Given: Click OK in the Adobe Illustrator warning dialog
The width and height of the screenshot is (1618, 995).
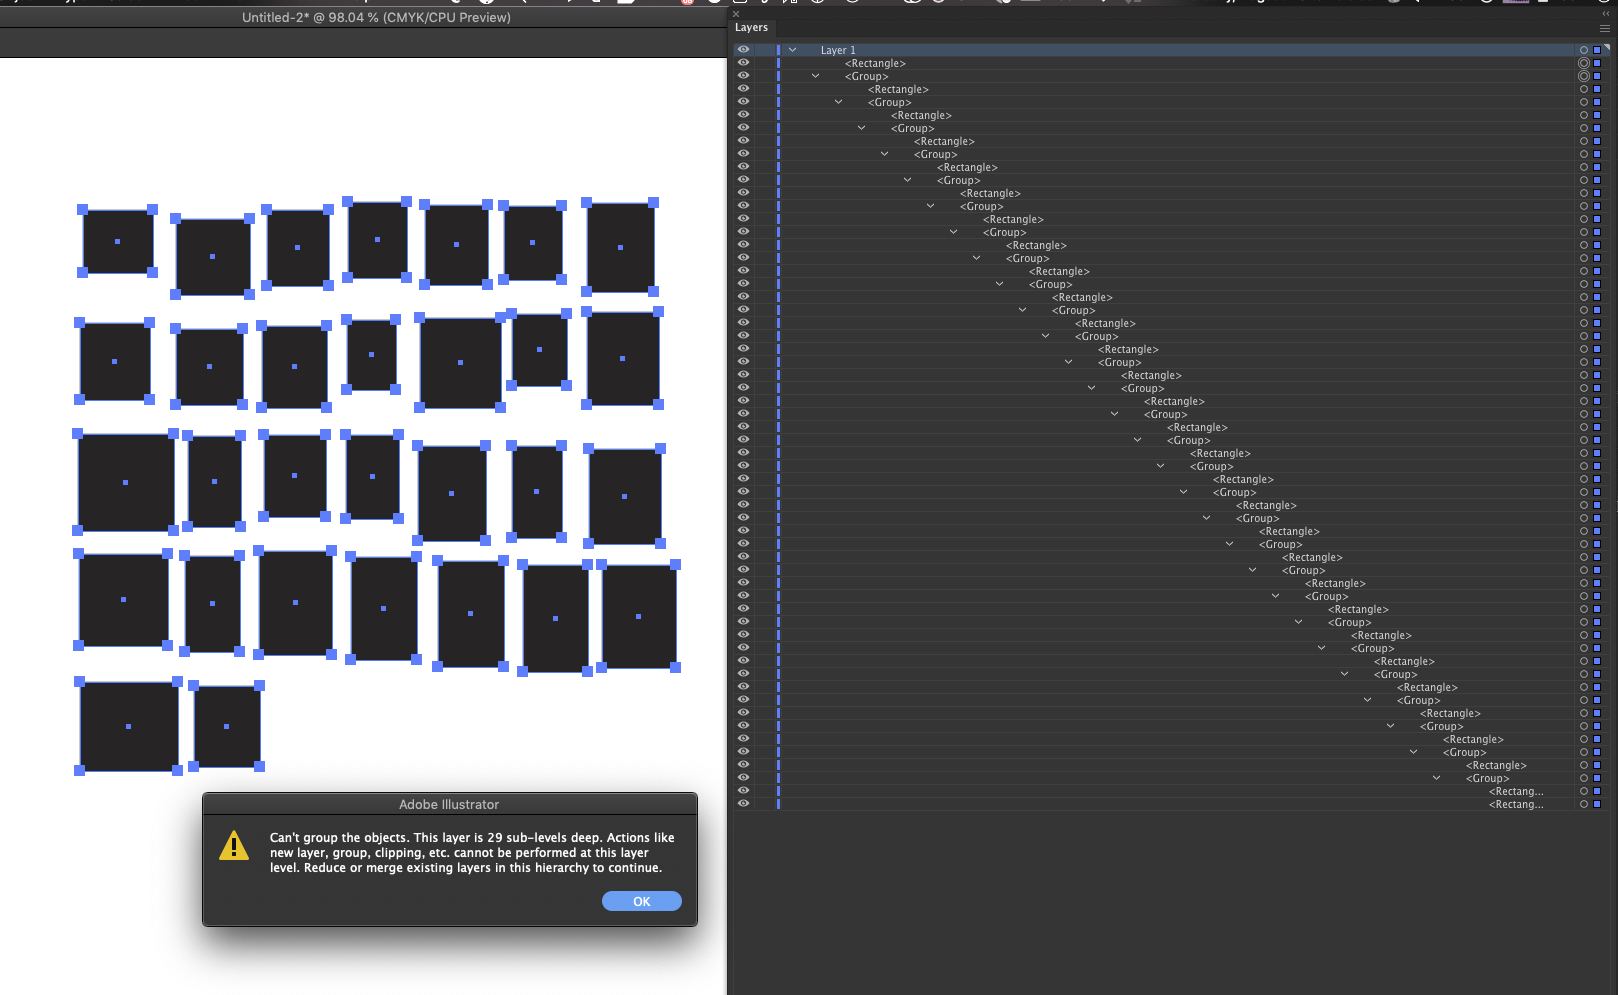Looking at the screenshot, I should coord(641,901).
